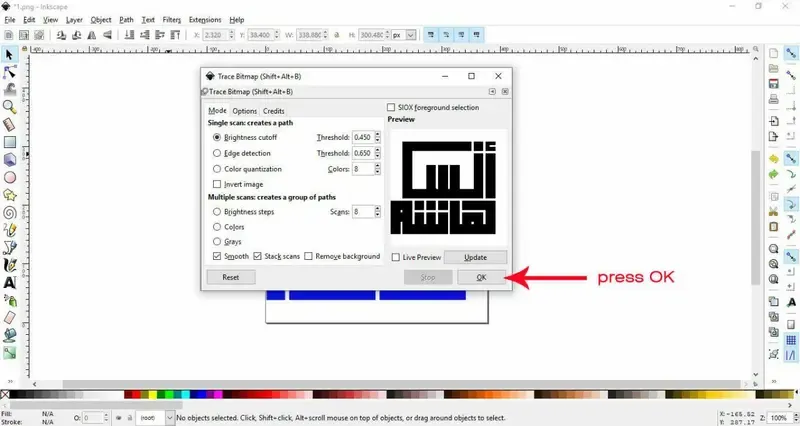800x426 pixels.
Task: Switch to the Options tab
Action: 244,111
